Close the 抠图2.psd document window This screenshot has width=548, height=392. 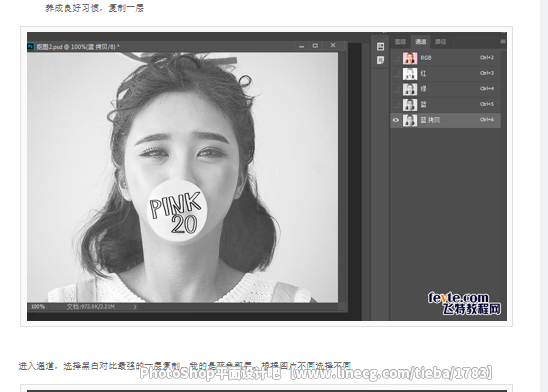tap(333, 45)
